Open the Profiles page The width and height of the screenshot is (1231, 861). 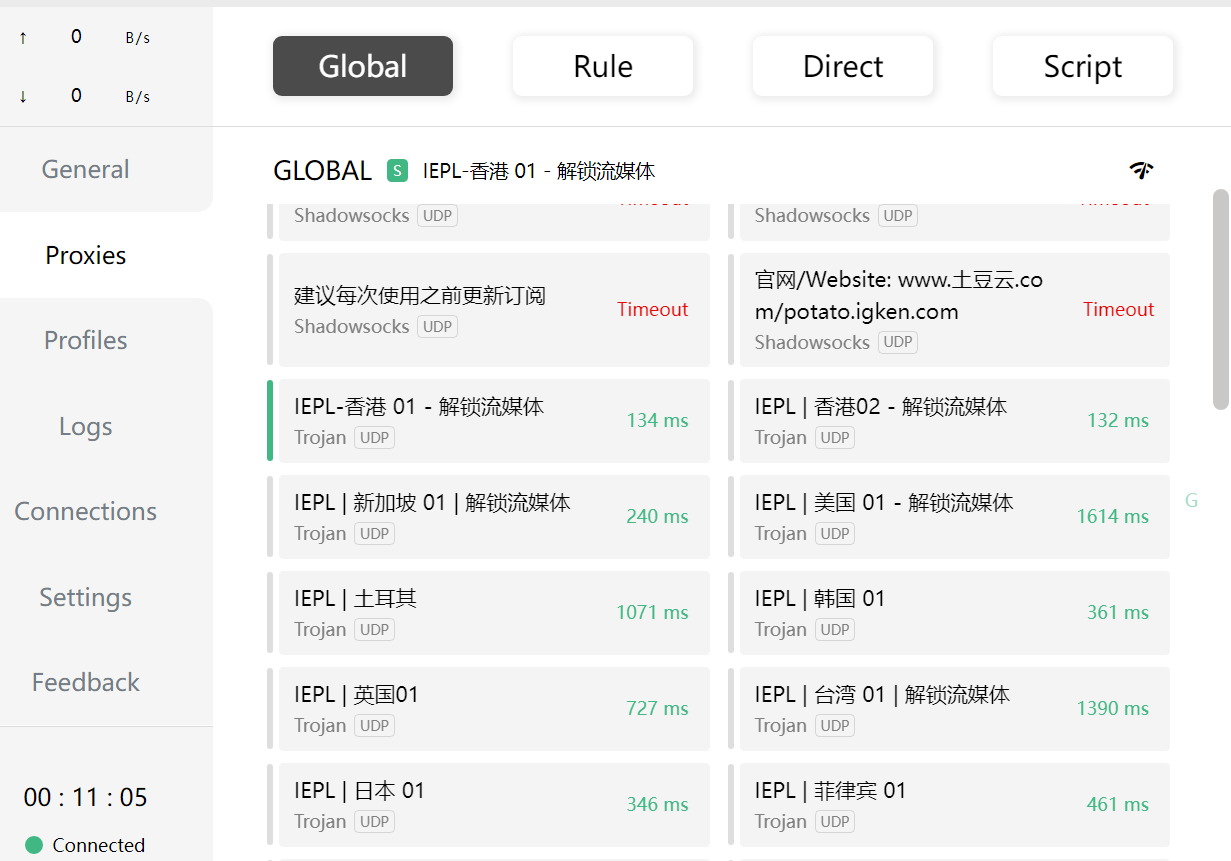click(85, 340)
